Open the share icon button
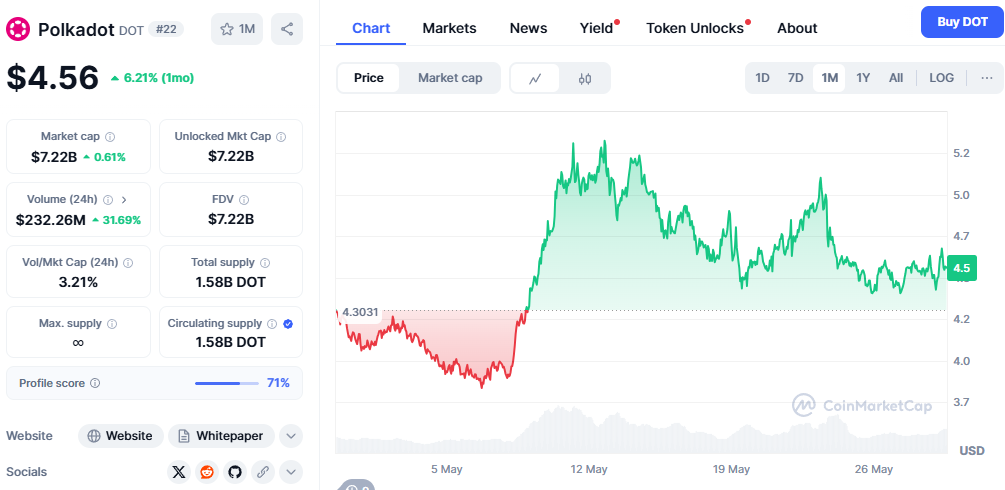The width and height of the screenshot is (1005, 490). (287, 29)
